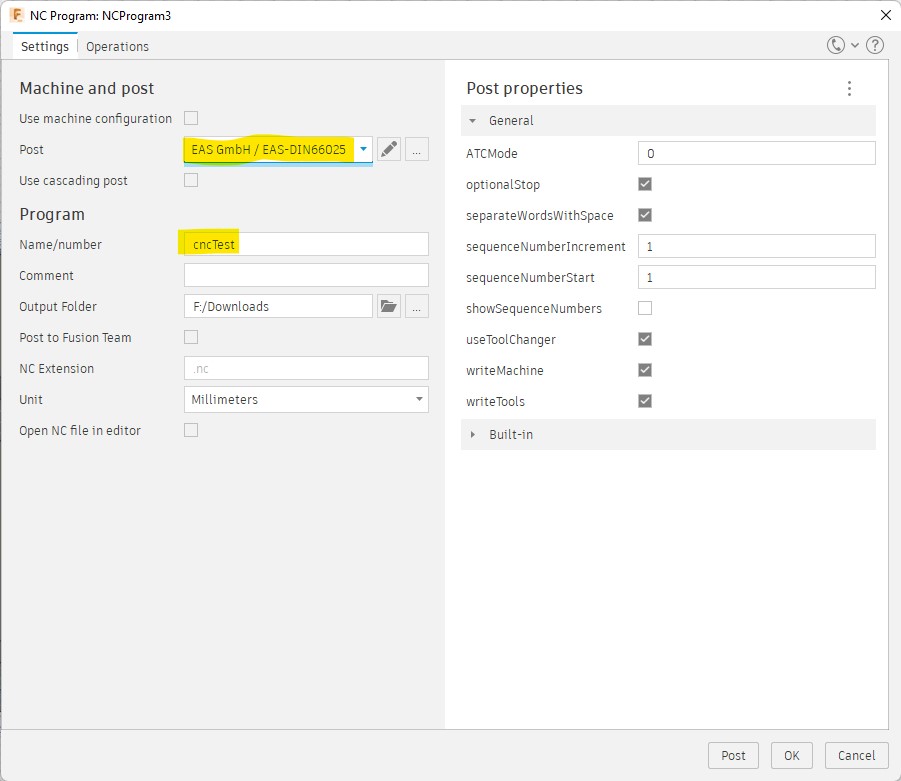Switch to the Operations tab
The height and width of the screenshot is (781, 901).
point(117,47)
